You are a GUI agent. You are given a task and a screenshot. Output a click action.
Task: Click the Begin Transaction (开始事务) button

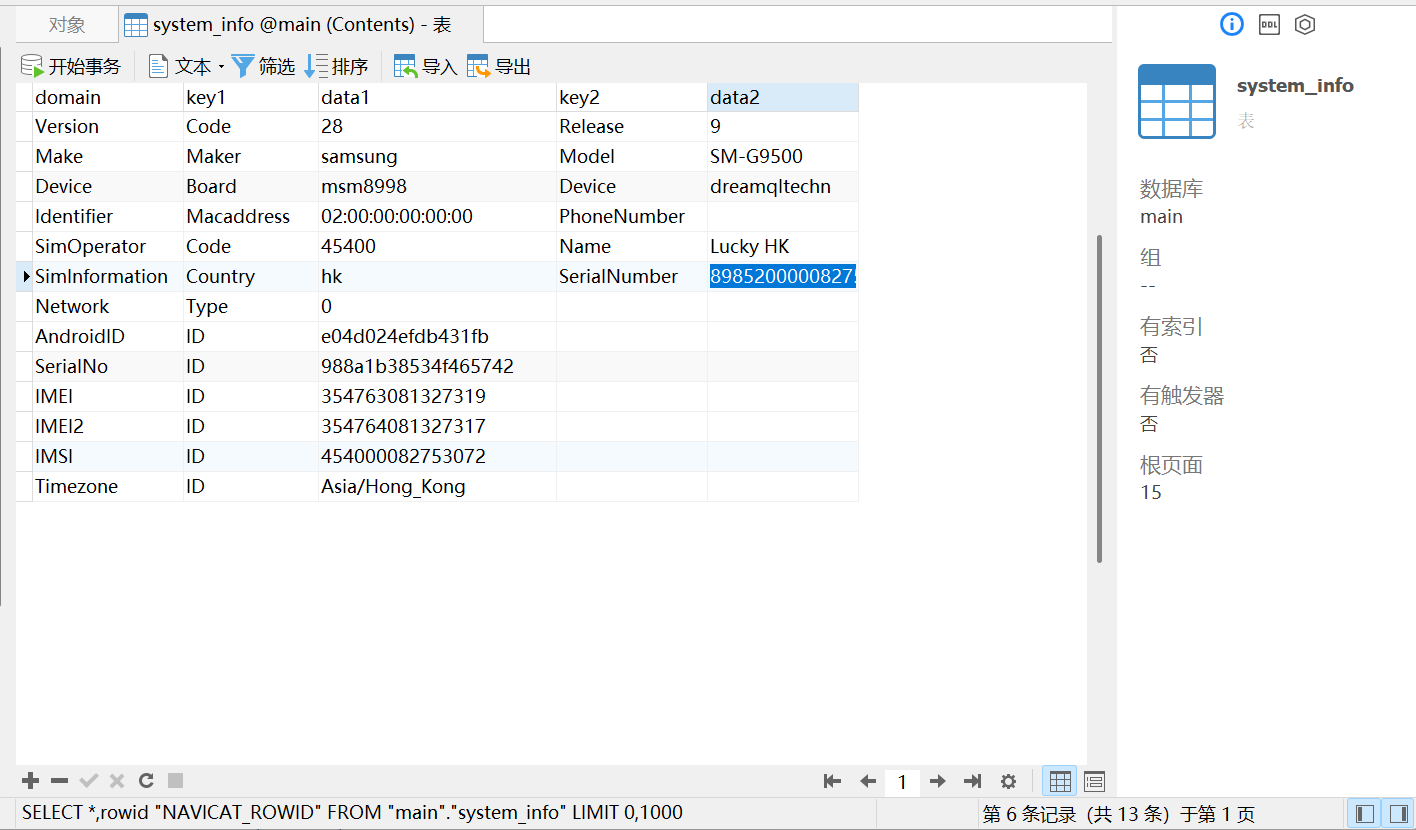(71, 67)
